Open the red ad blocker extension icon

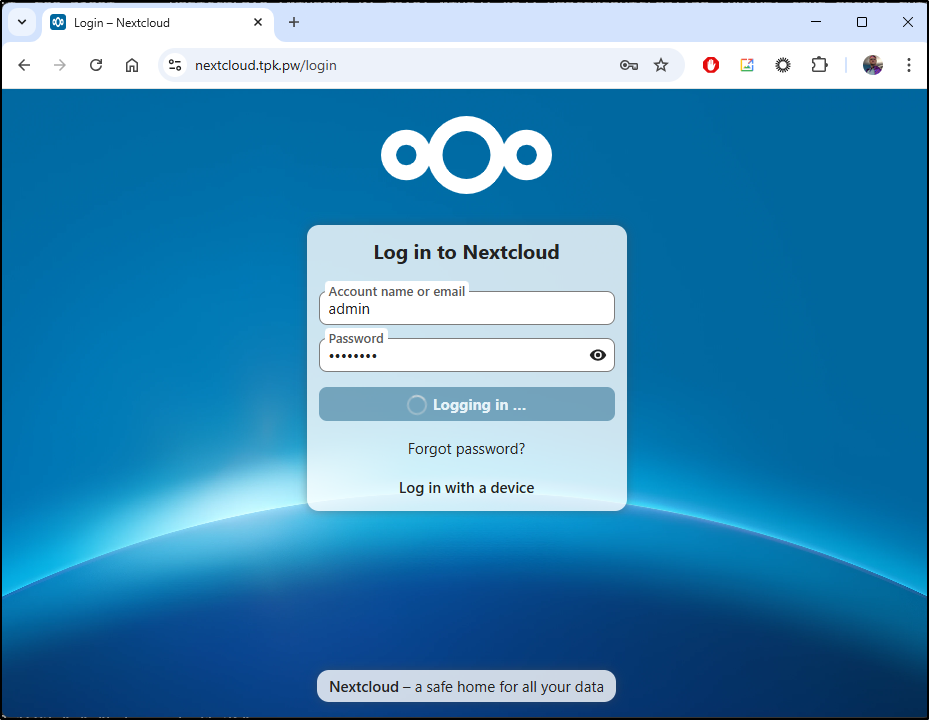pos(711,65)
